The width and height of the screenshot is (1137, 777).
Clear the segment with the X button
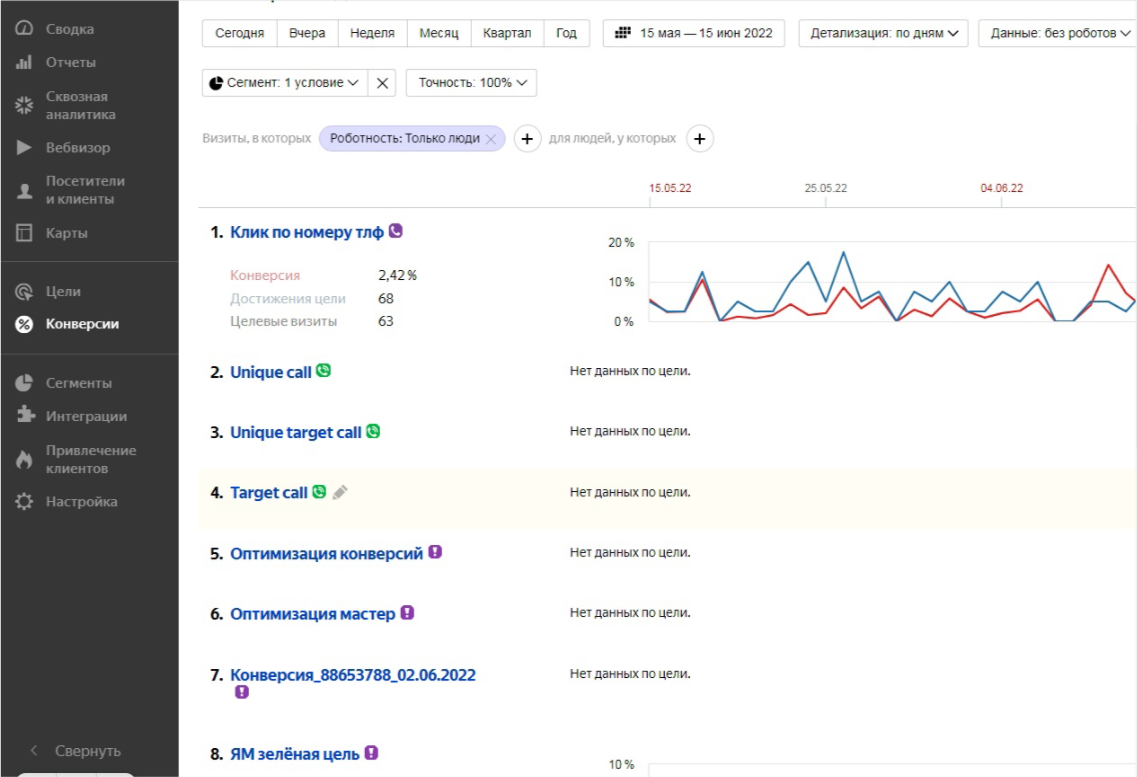tap(382, 83)
